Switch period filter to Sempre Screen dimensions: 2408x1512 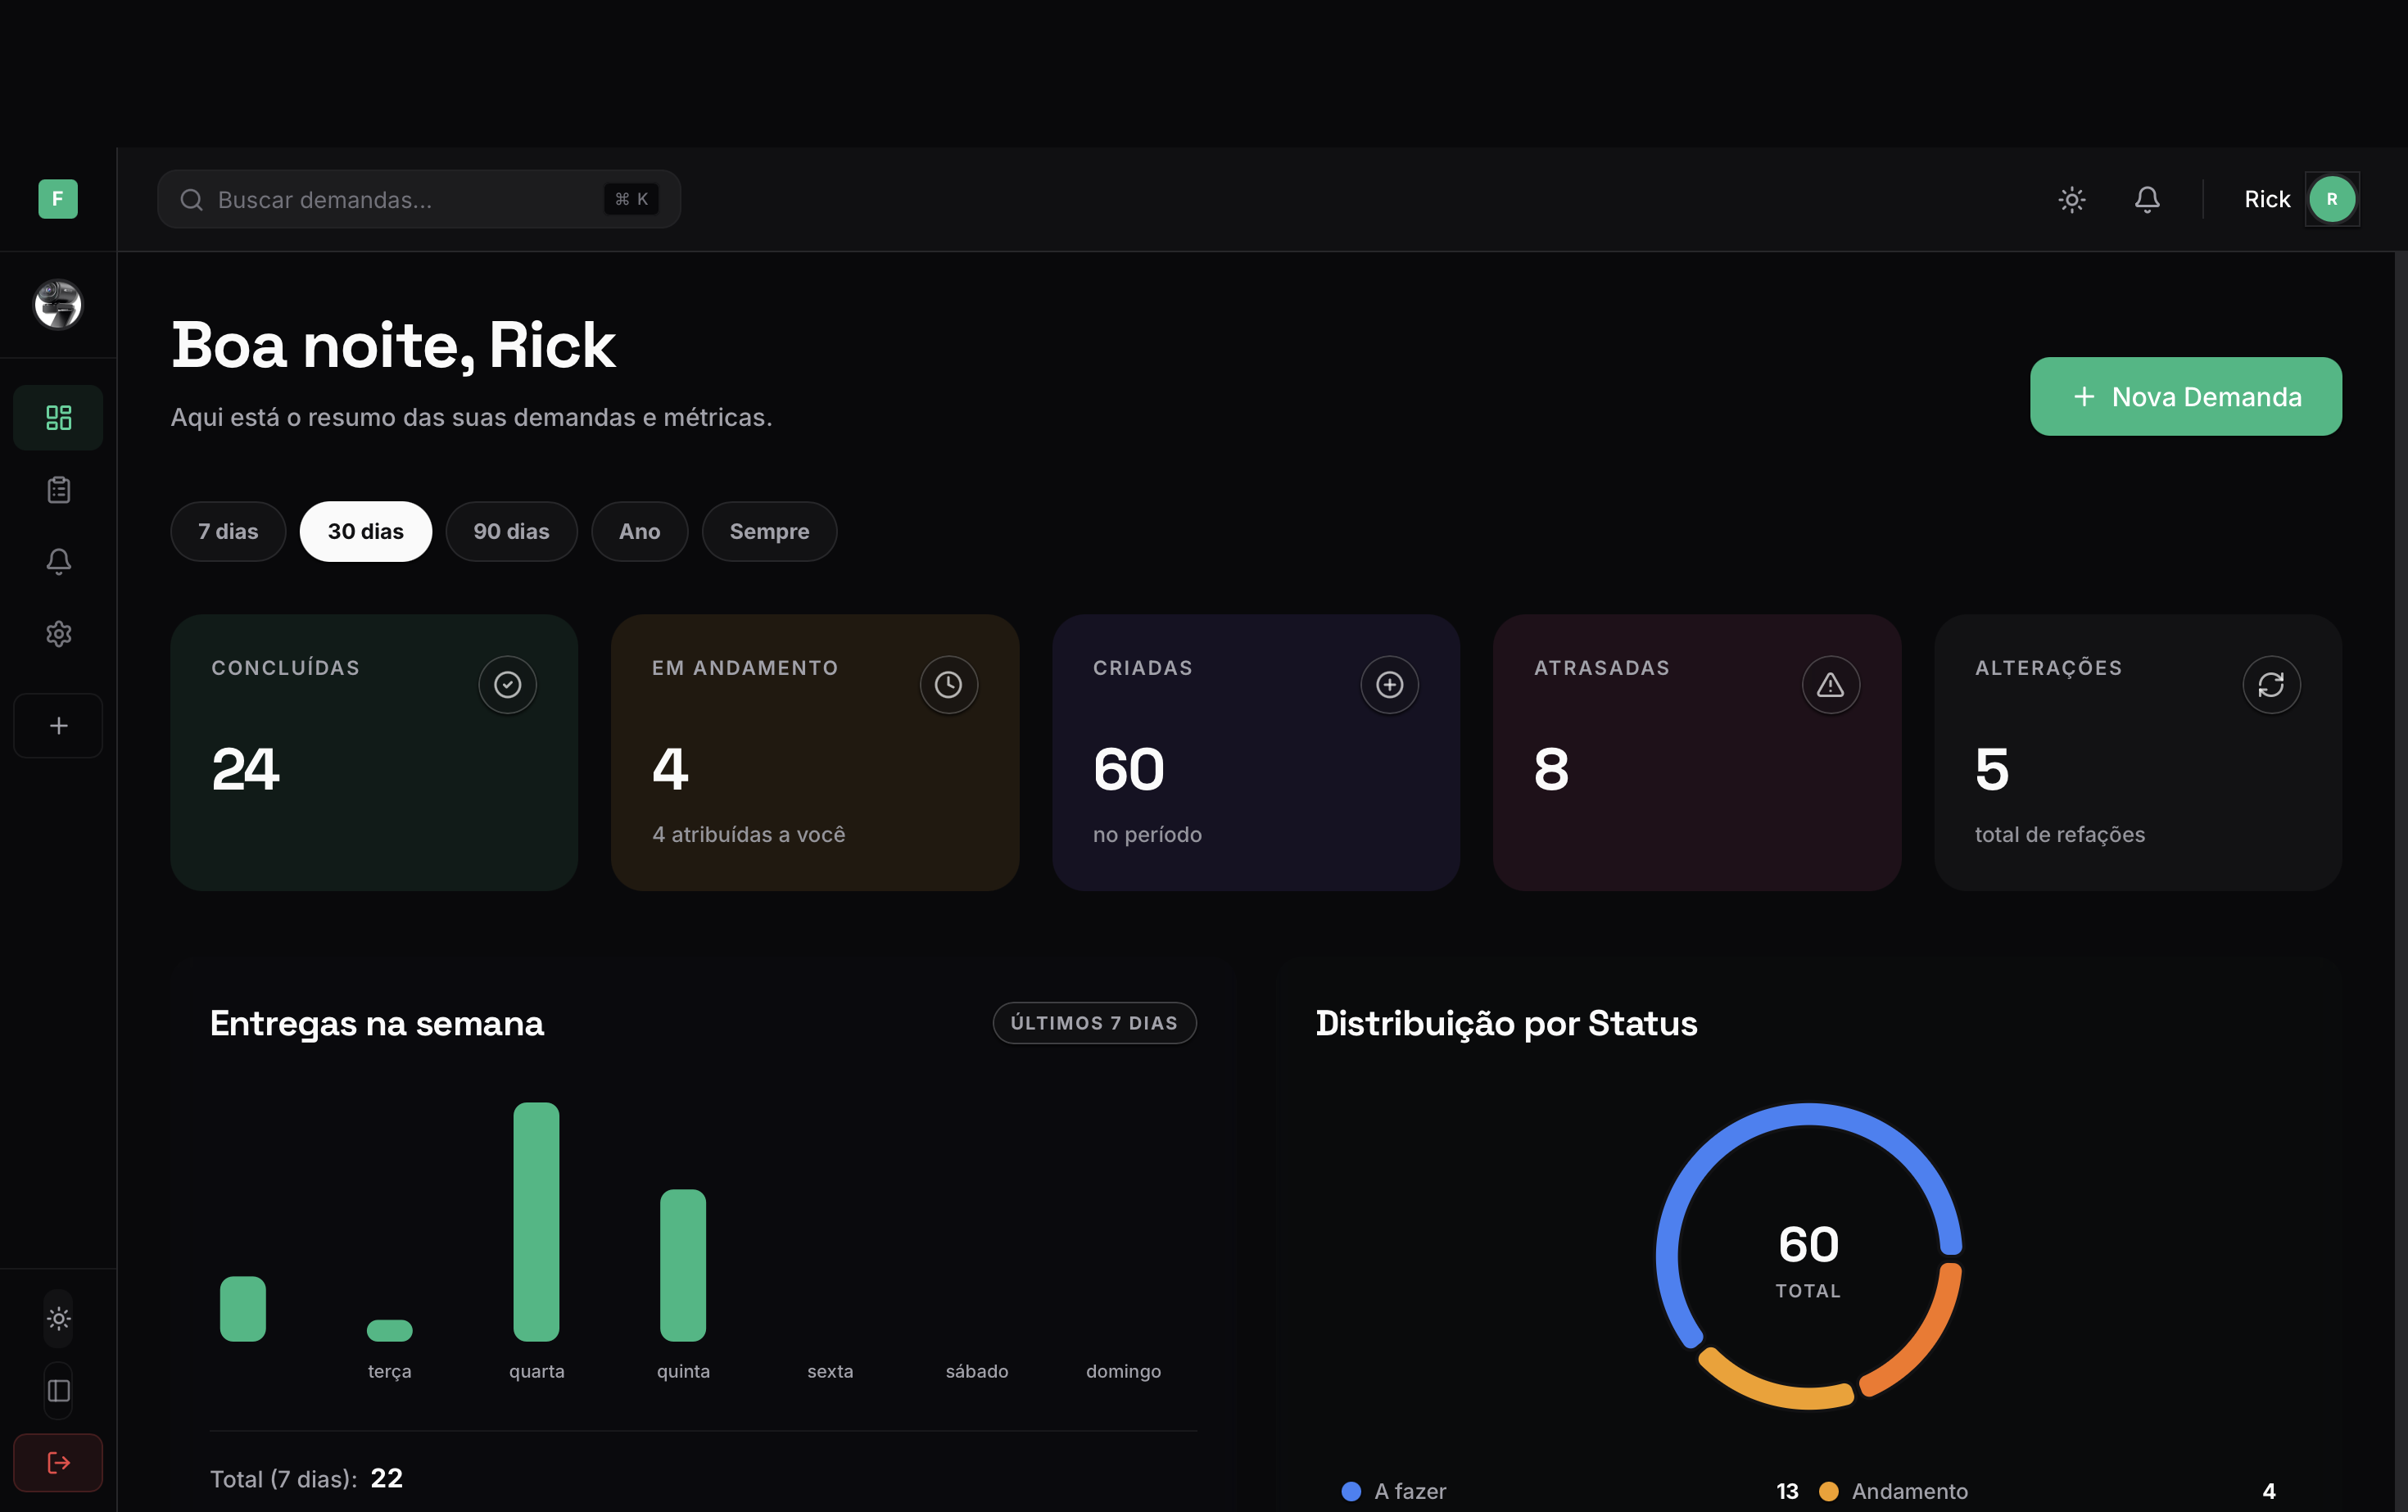click(769, 532)
